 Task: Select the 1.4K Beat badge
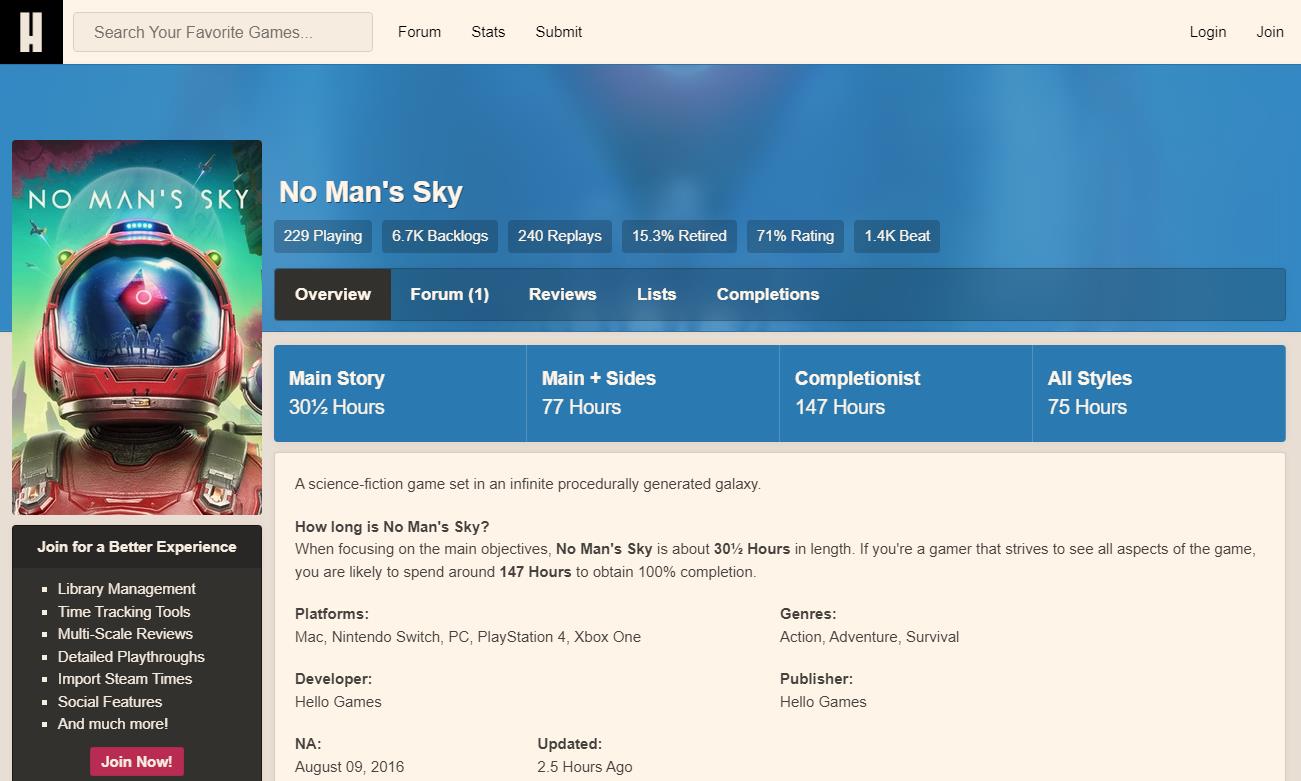click(897, 236)
